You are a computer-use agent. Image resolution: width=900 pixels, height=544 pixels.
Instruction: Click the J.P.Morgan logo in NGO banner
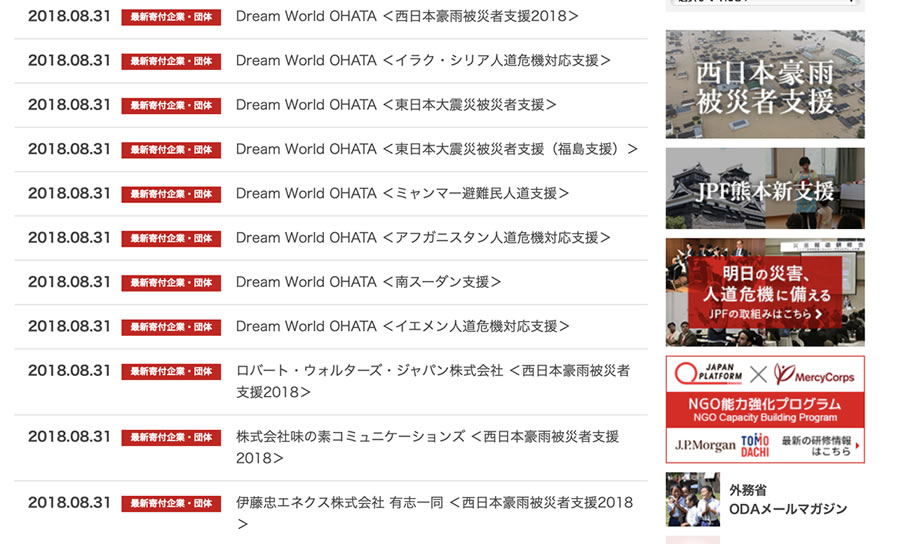[705, 445]
